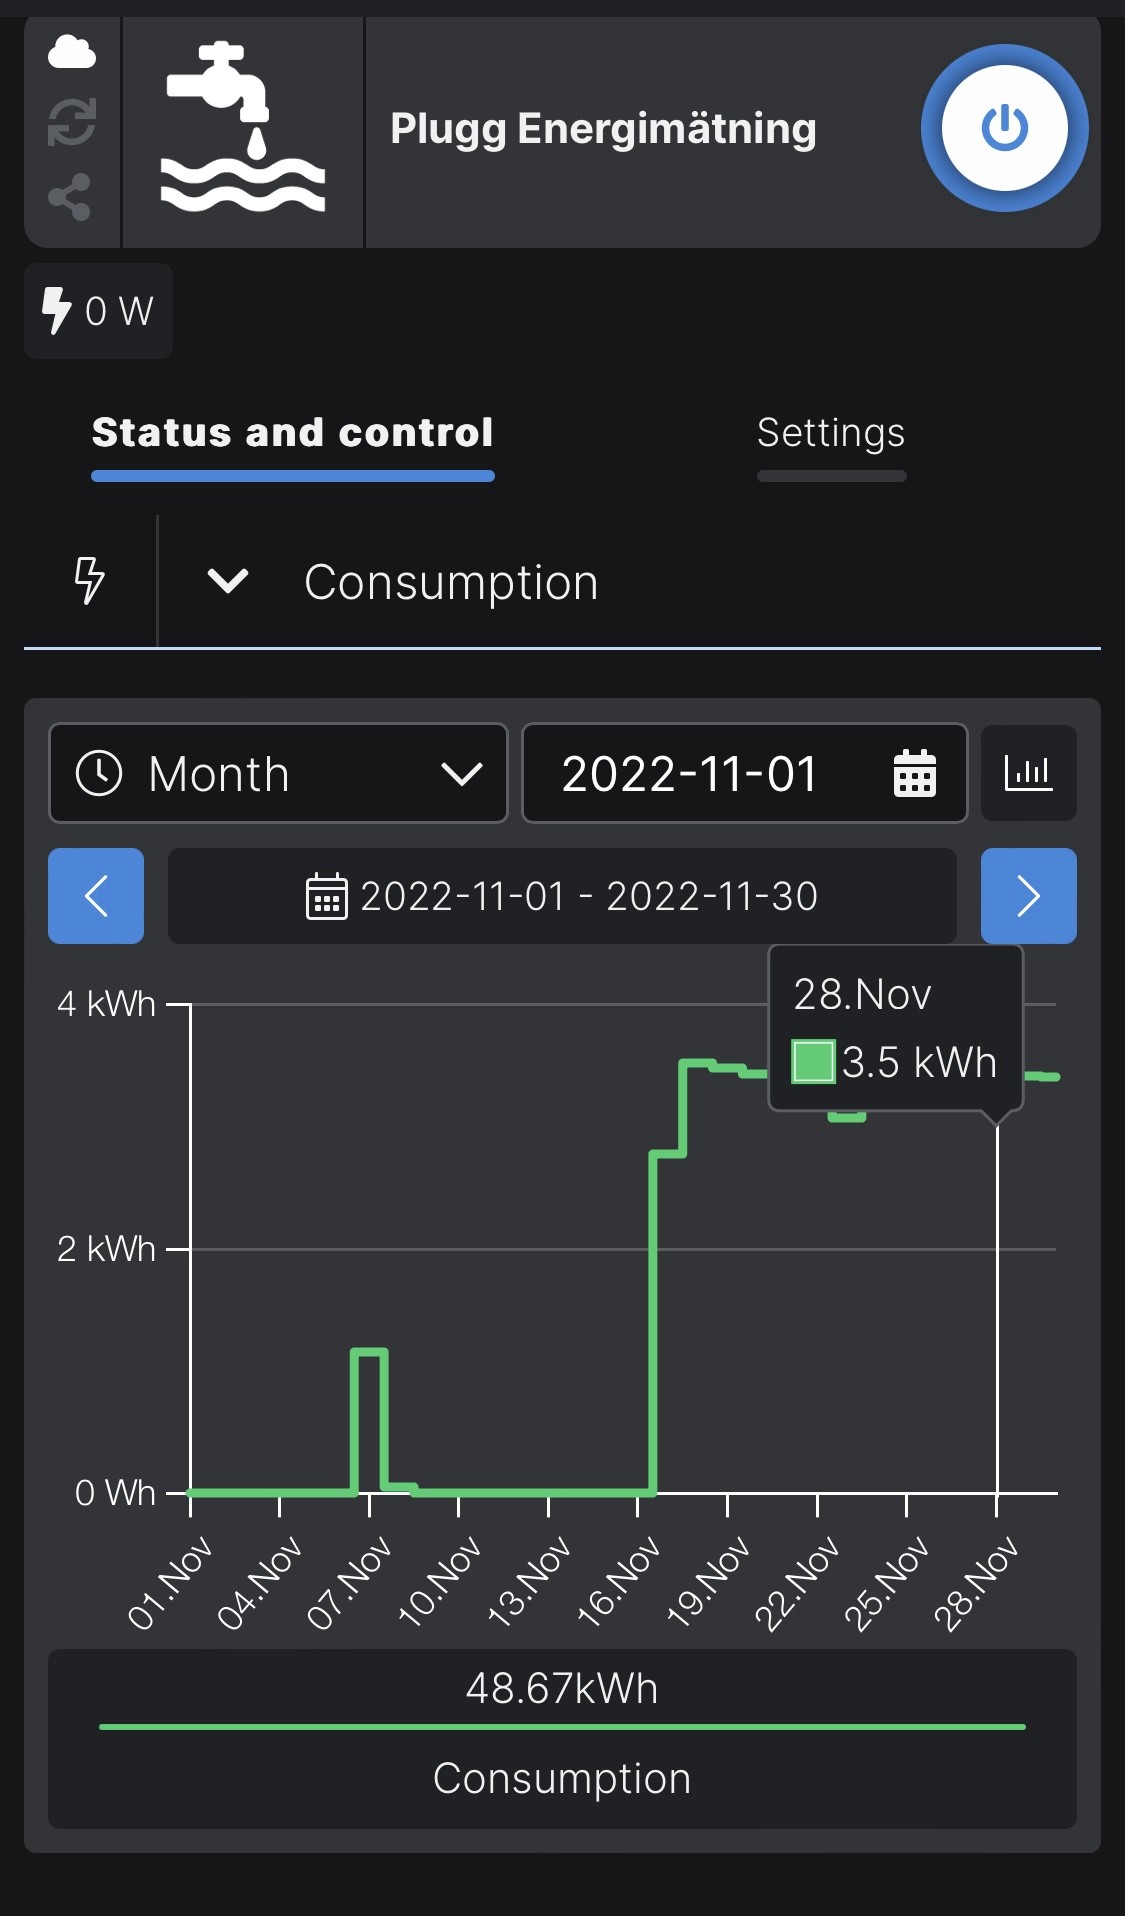This screenshot has height=1916, width=1125.
Task: Click the 0 W power badge
Action: 98,311
